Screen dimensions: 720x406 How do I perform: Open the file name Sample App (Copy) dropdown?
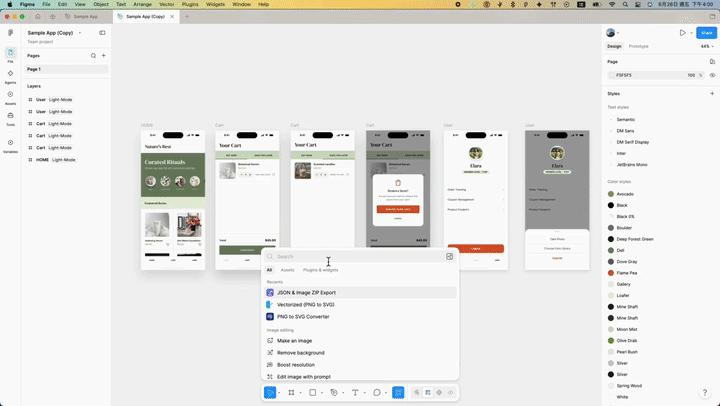[x=79, y=33]
